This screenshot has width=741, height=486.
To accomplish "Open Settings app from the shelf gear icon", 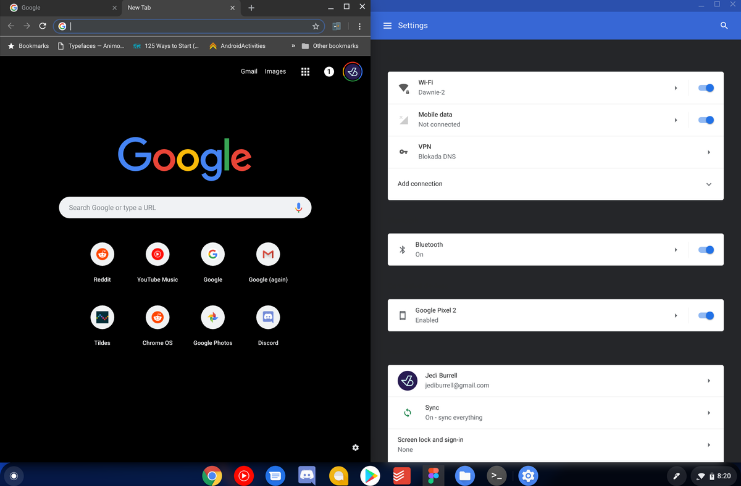I will point(528,476).
